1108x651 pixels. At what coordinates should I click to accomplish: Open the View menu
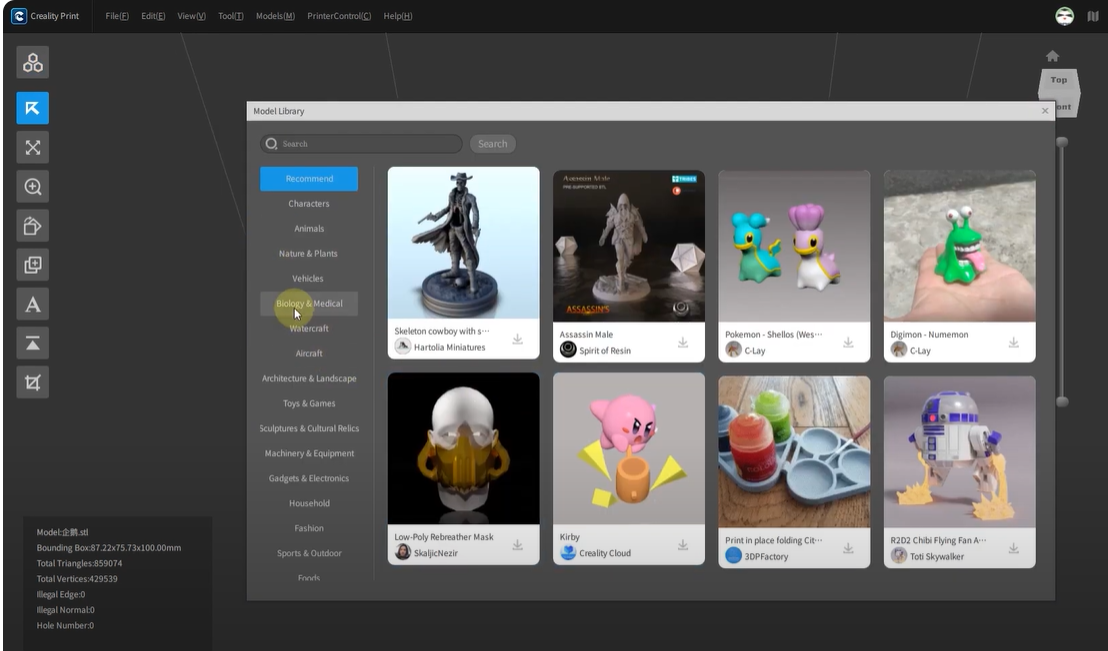tap(191, 16)
